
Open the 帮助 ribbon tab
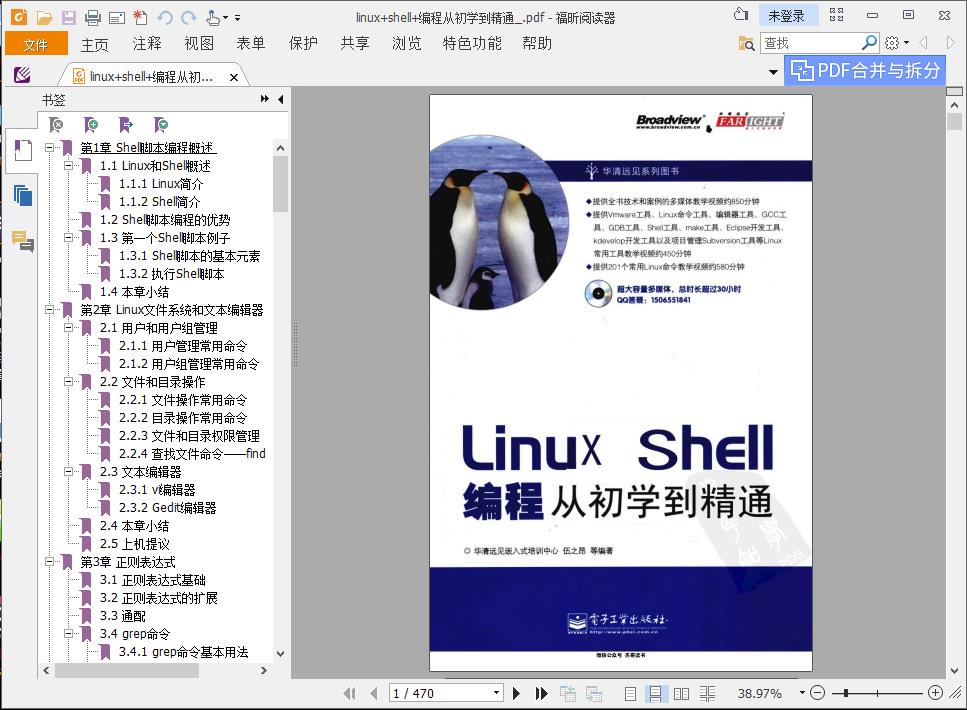(537, 43)
